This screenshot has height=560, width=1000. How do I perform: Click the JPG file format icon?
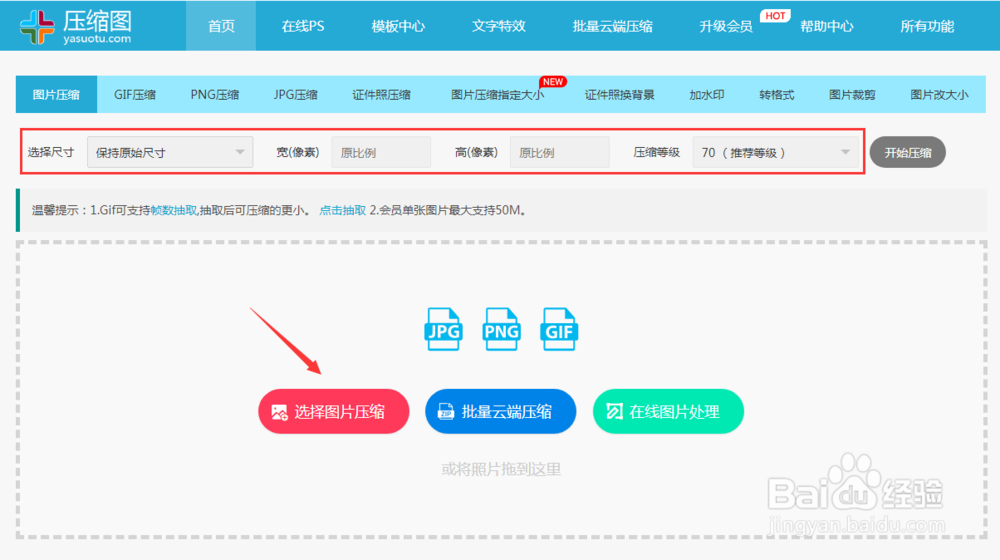coord(443,329)
